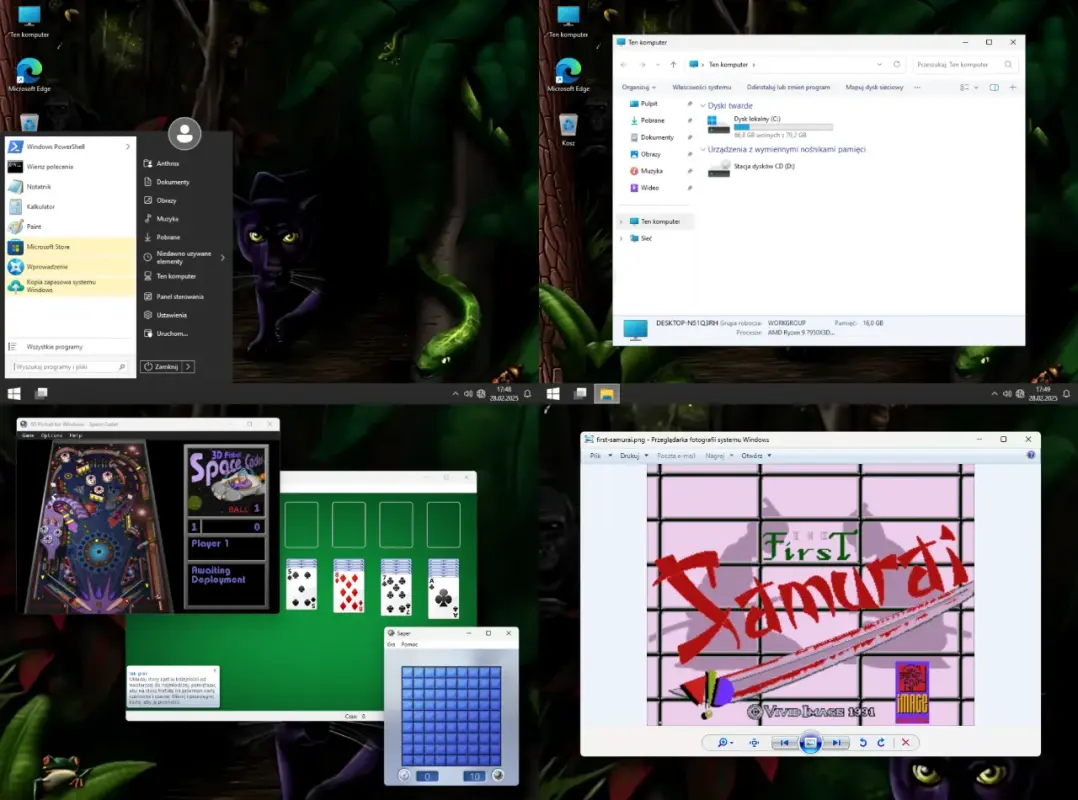The height and width of the screenshot is (800, 1078).
Task: Click the Wyszukaj programy i pliki search field
Action: coord(69,367)
